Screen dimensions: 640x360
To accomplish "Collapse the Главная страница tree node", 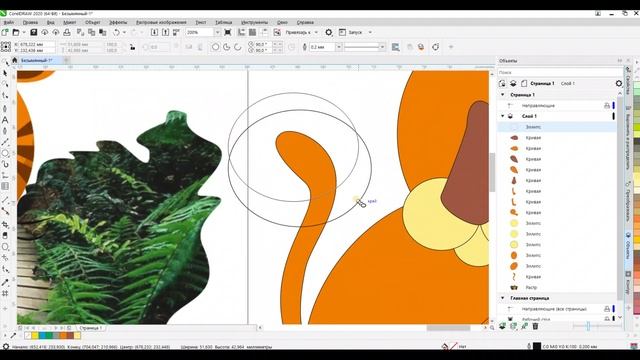I will tap(502, 298).
